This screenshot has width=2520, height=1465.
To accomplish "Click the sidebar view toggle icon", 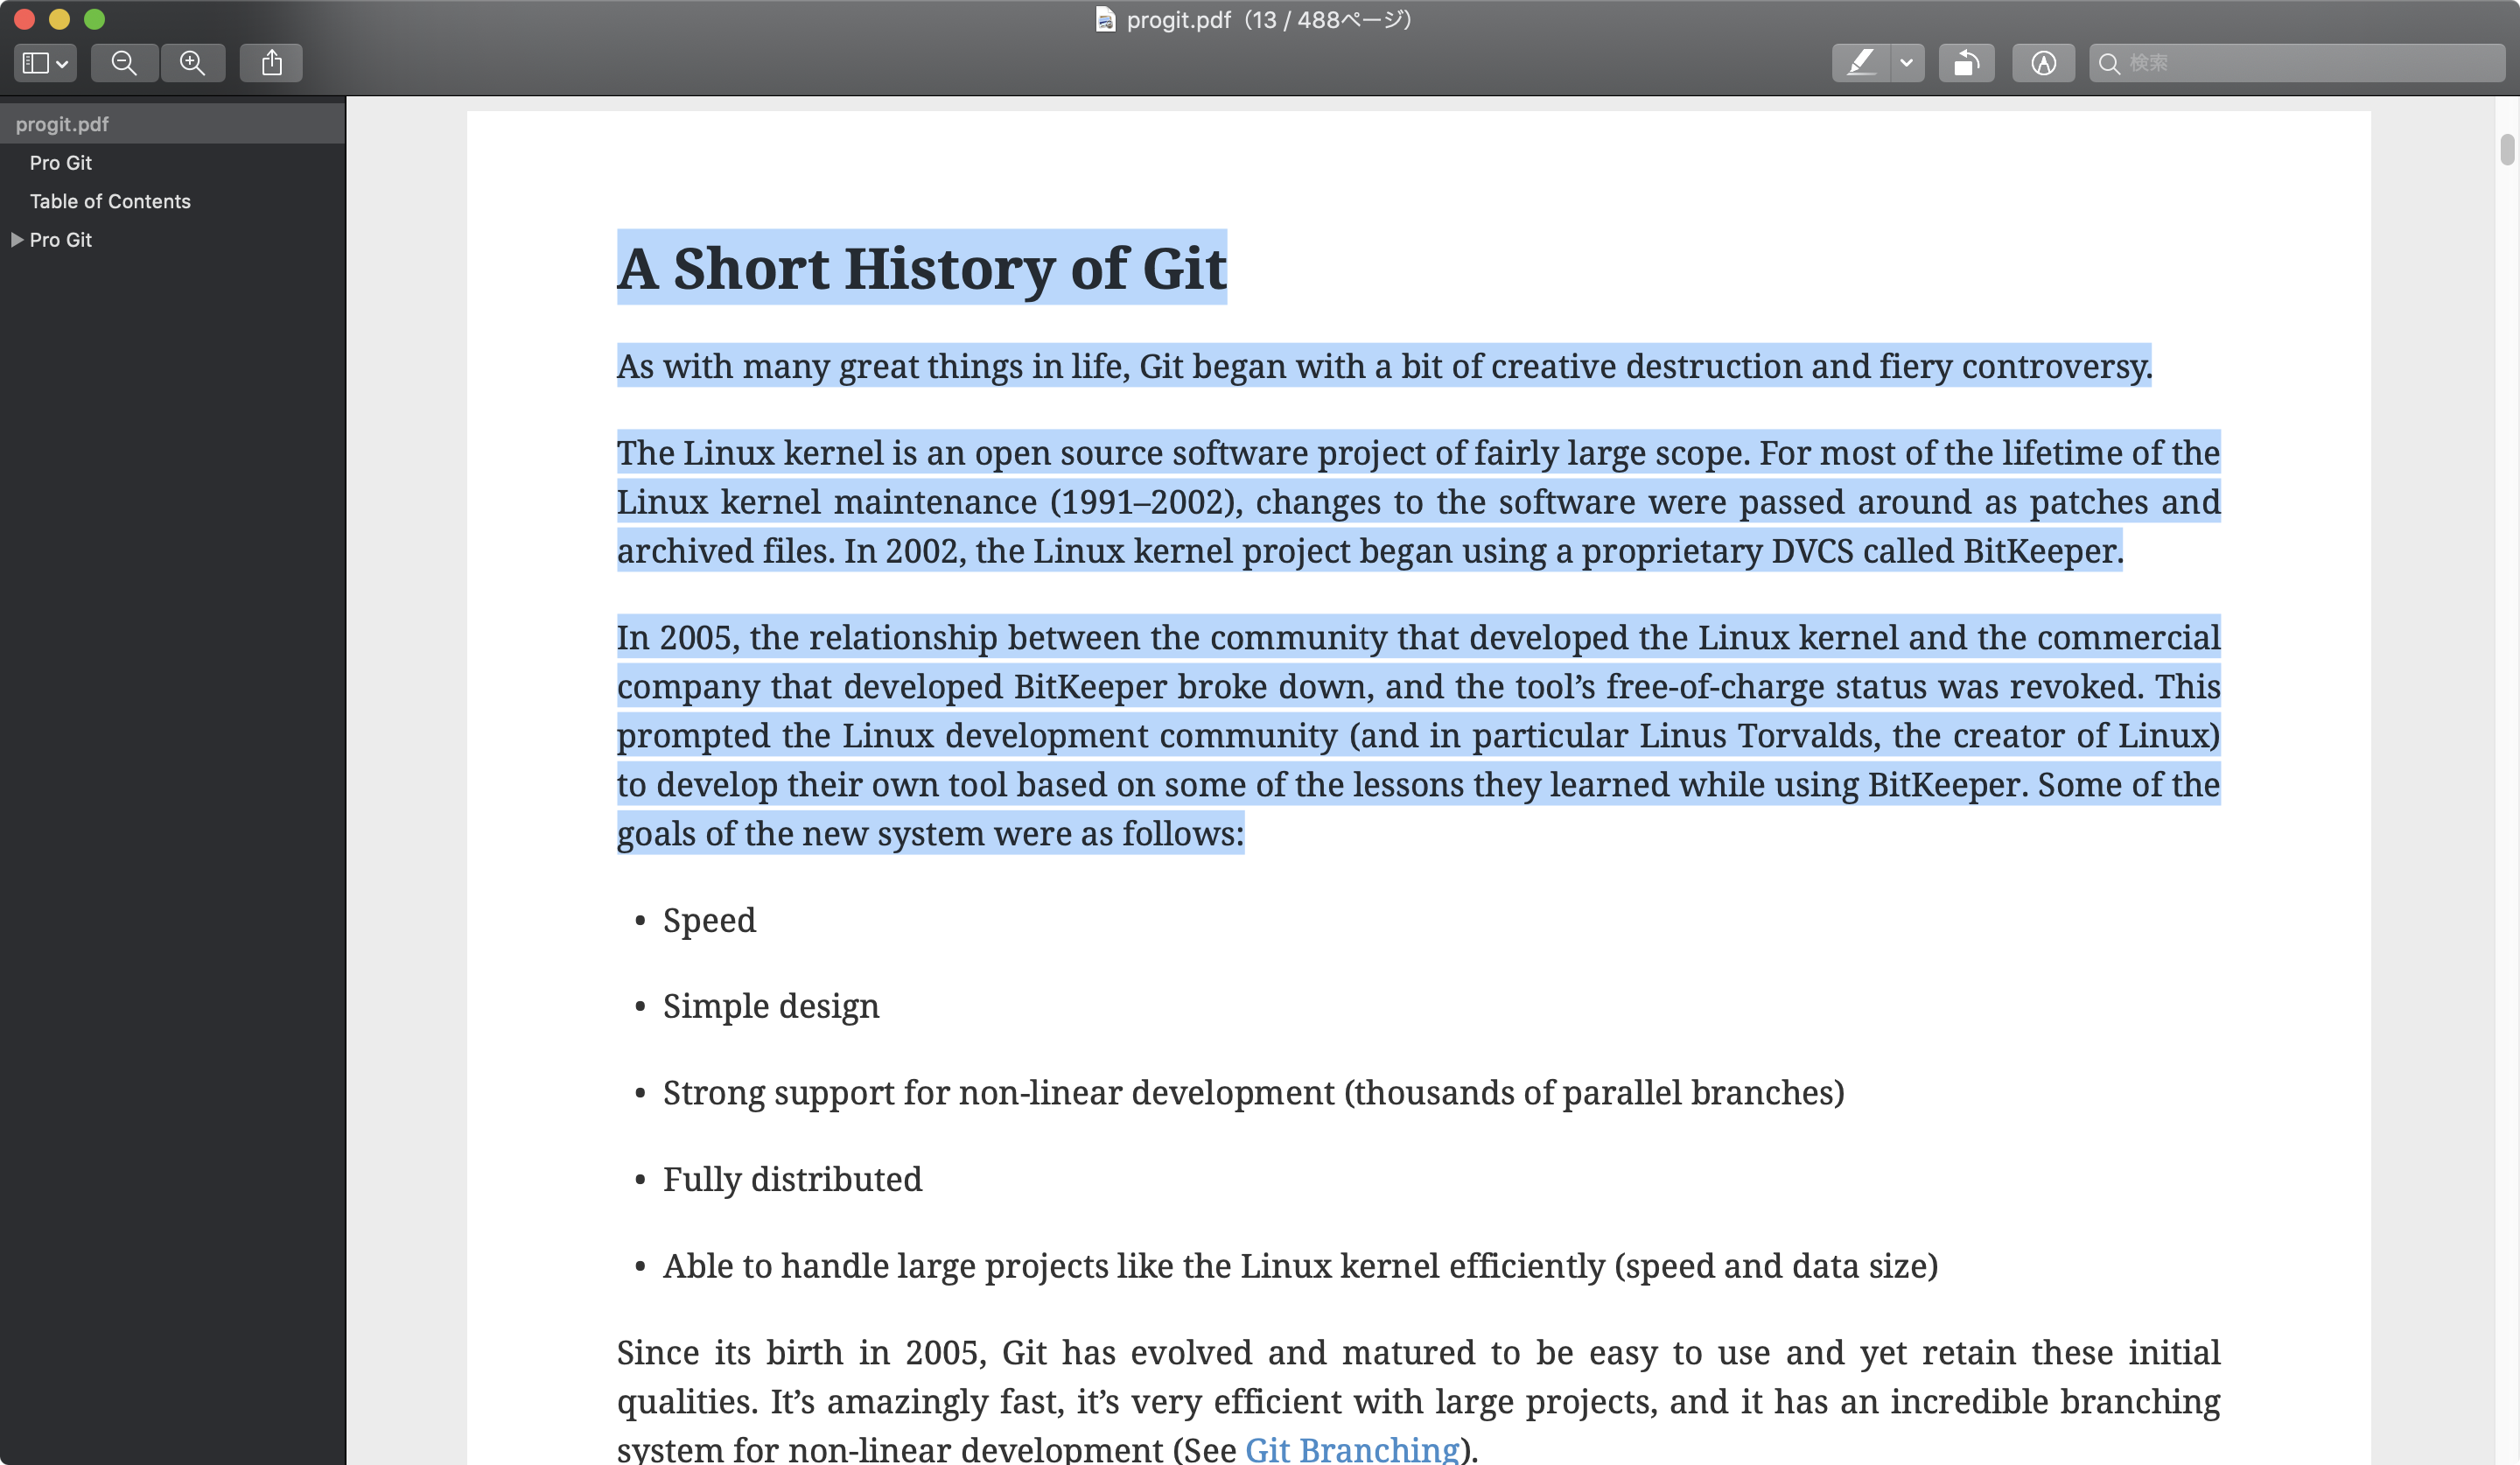I will 36,63.
